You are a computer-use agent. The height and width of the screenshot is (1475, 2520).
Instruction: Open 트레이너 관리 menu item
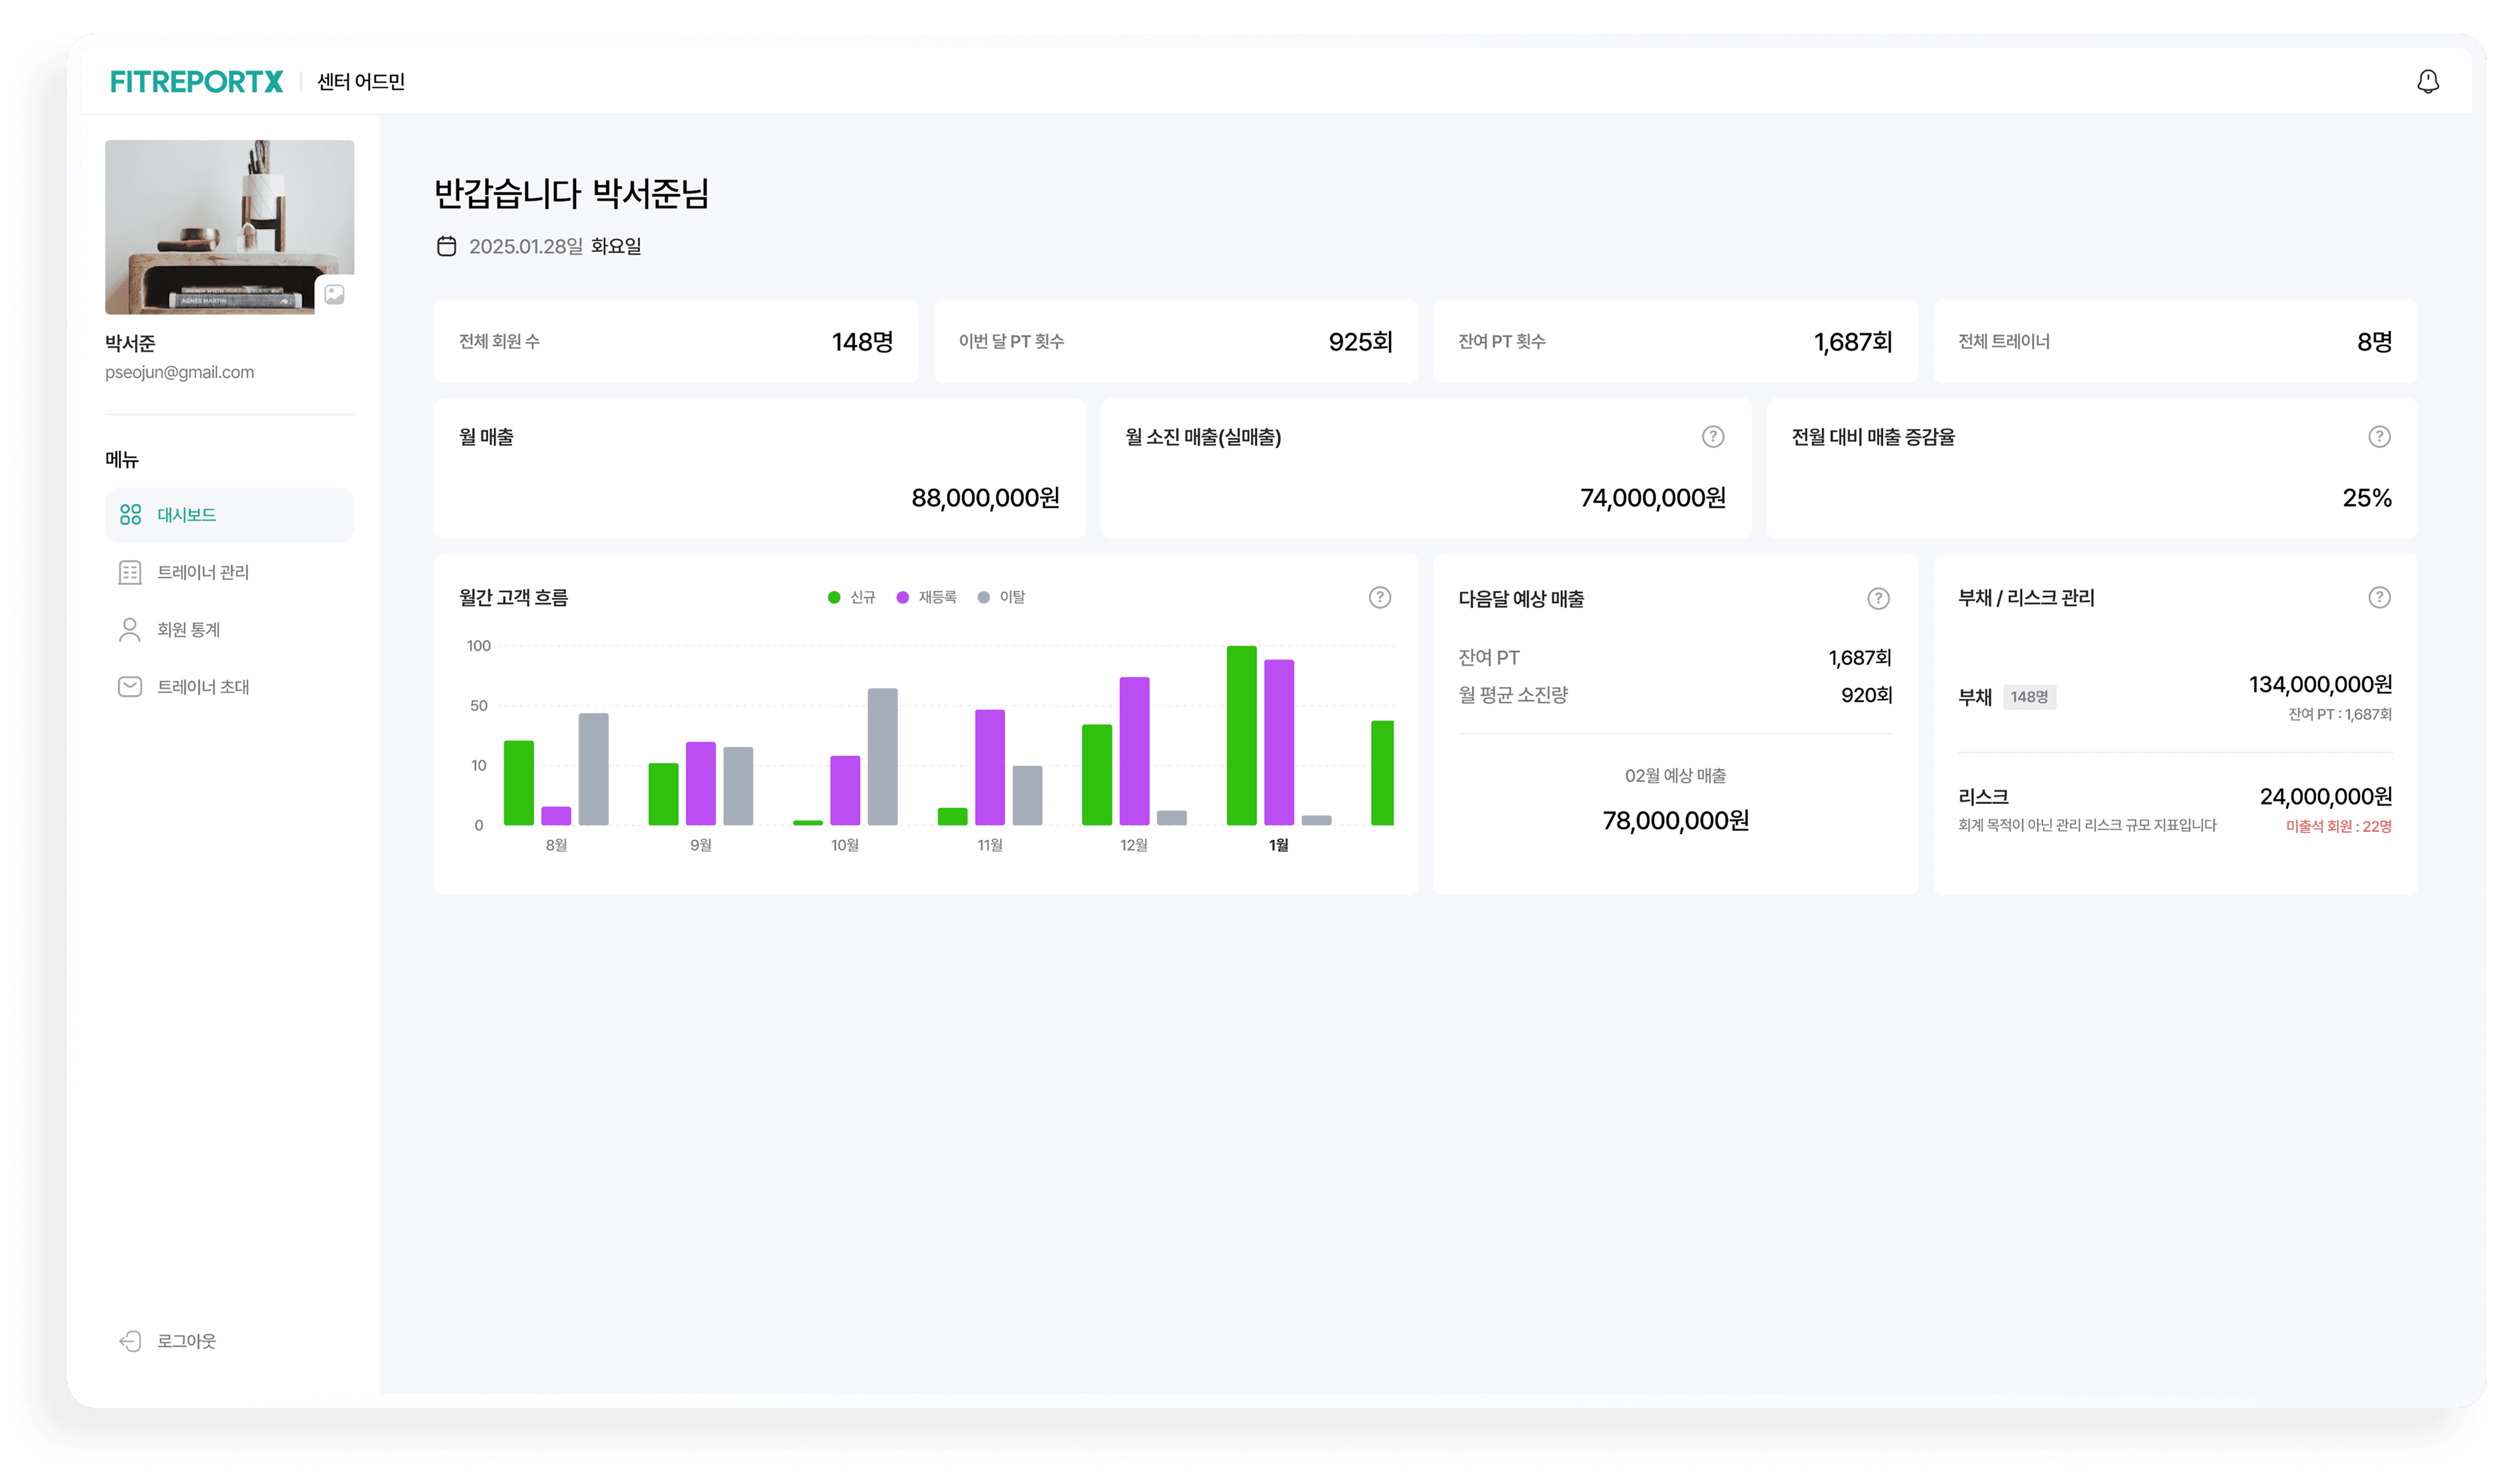coord(202,572)
